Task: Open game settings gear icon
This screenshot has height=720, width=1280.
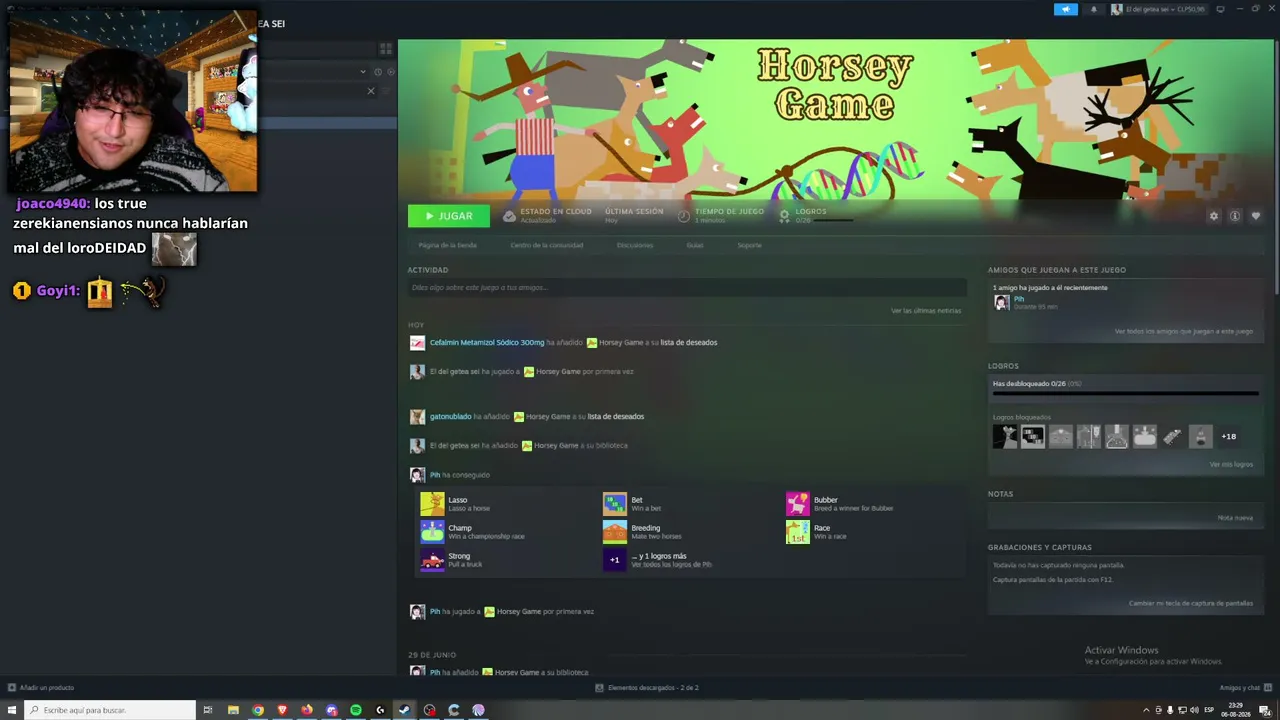Action: (1214, 216)
